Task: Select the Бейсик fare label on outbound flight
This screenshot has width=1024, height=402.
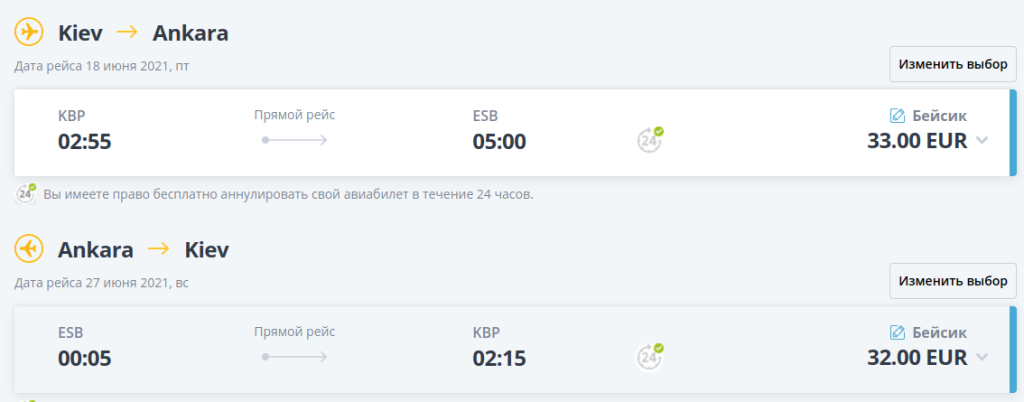Action: click(939, 116)
